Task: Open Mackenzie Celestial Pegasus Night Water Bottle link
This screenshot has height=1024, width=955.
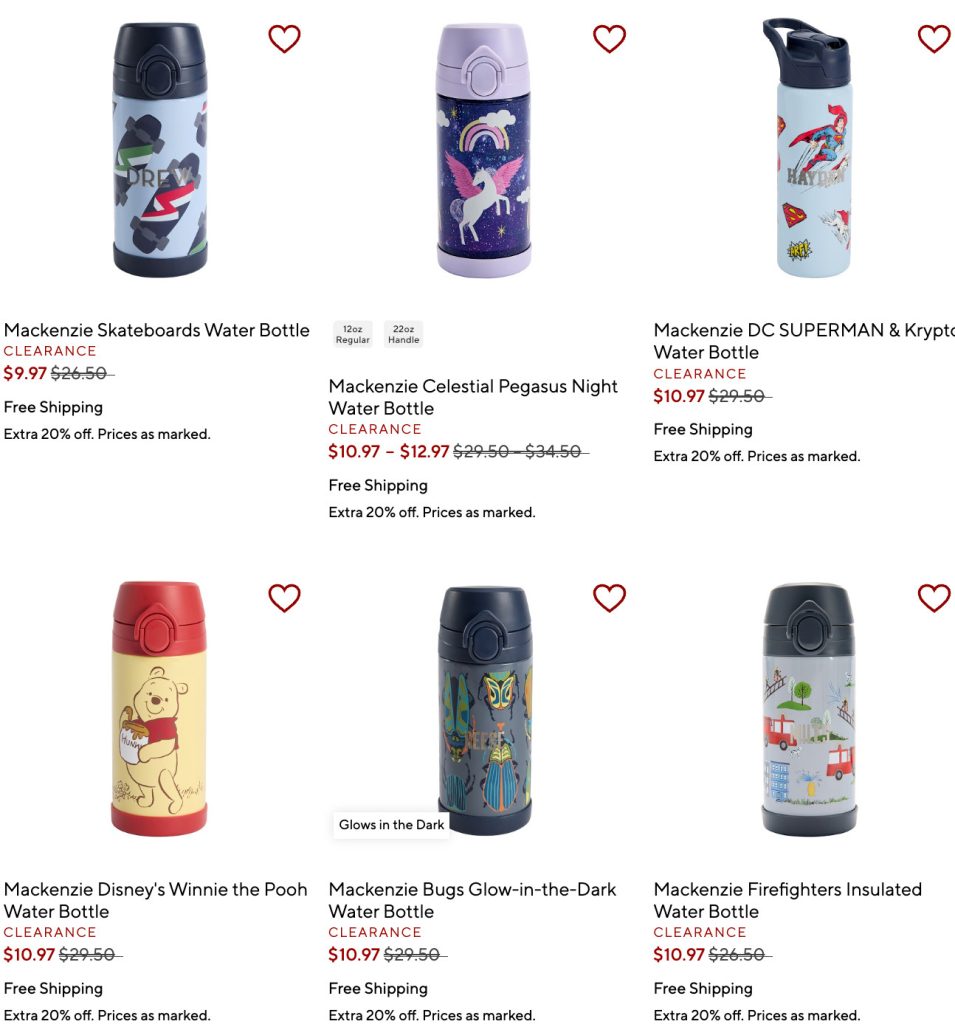Action: pyautogui.click(x=473, y=397)
